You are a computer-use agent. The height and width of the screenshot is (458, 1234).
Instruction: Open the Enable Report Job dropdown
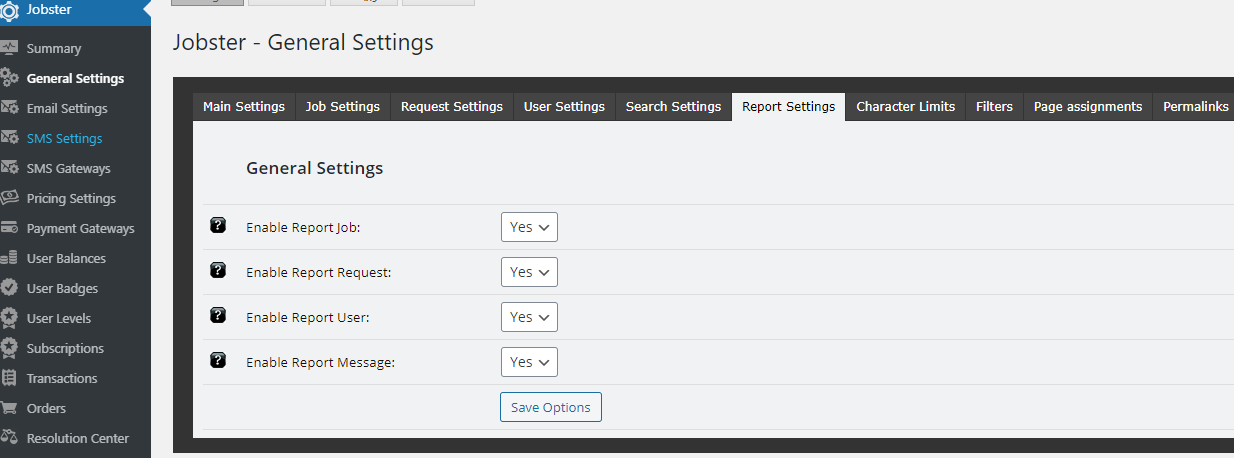pyautogui.click(x=529, y=227)
